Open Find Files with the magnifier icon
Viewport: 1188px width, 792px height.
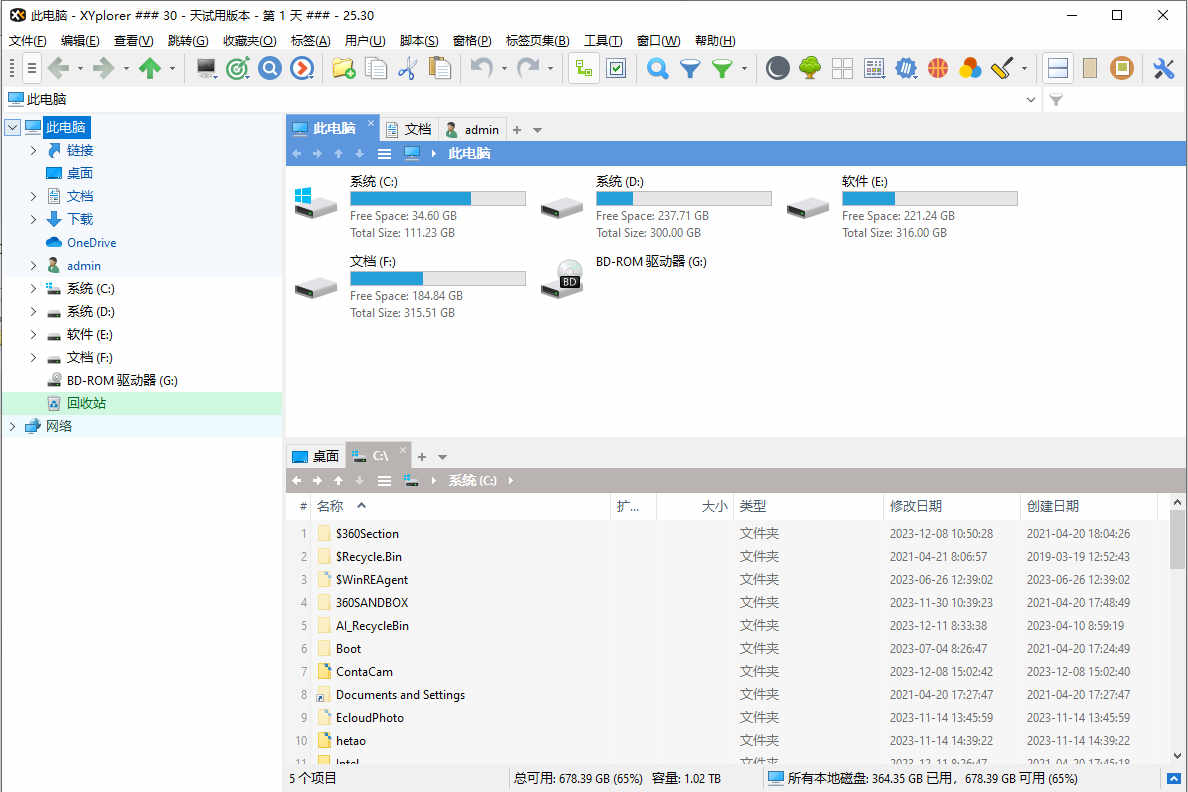tap(657, 68)
